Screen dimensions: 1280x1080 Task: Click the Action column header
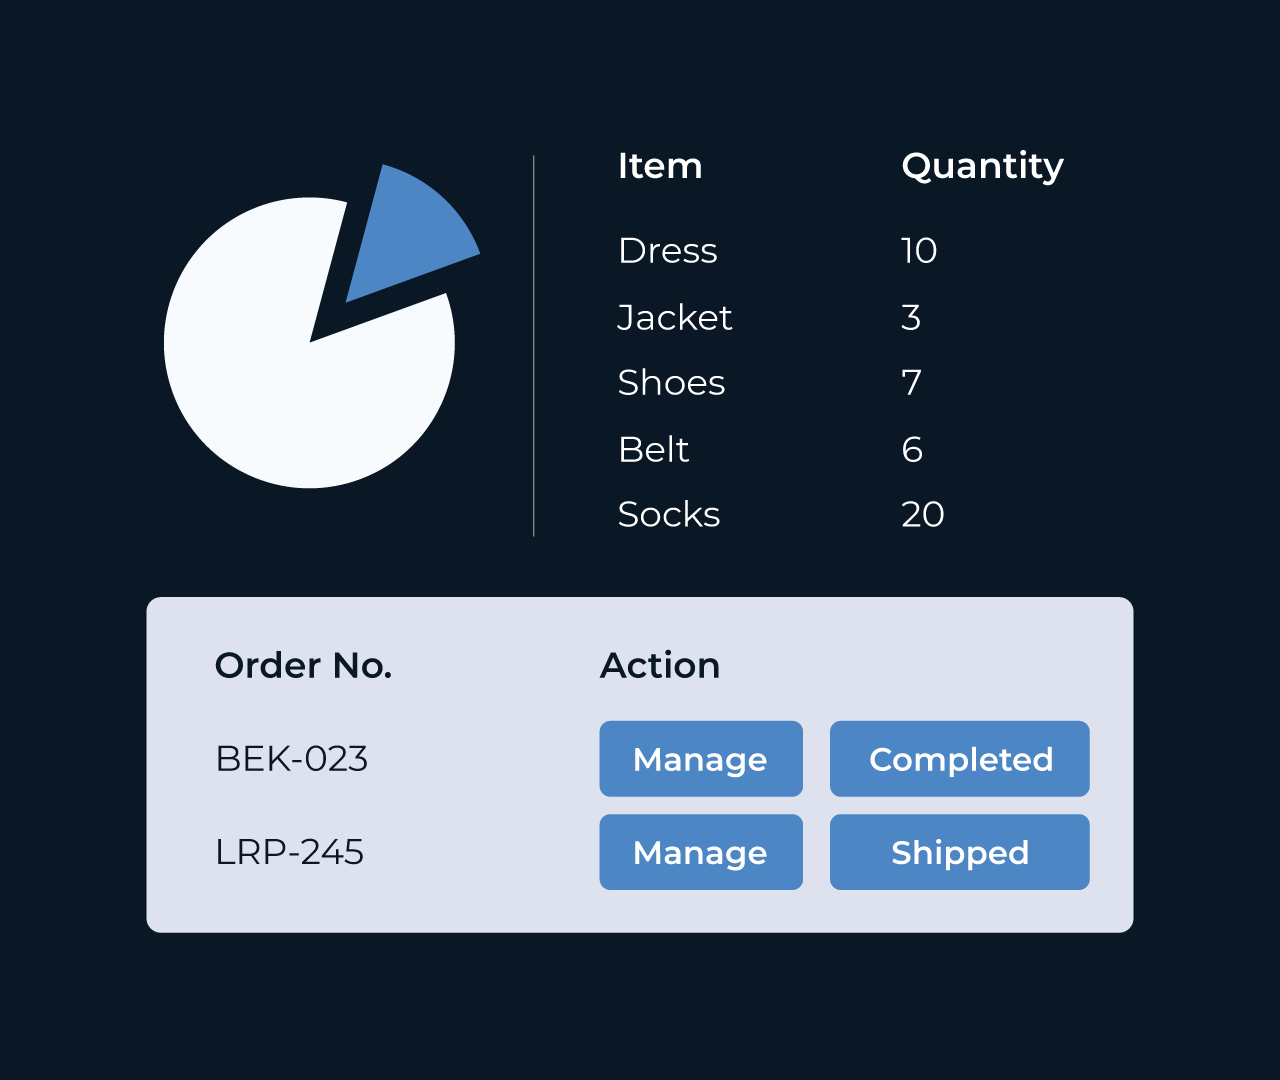660,666
